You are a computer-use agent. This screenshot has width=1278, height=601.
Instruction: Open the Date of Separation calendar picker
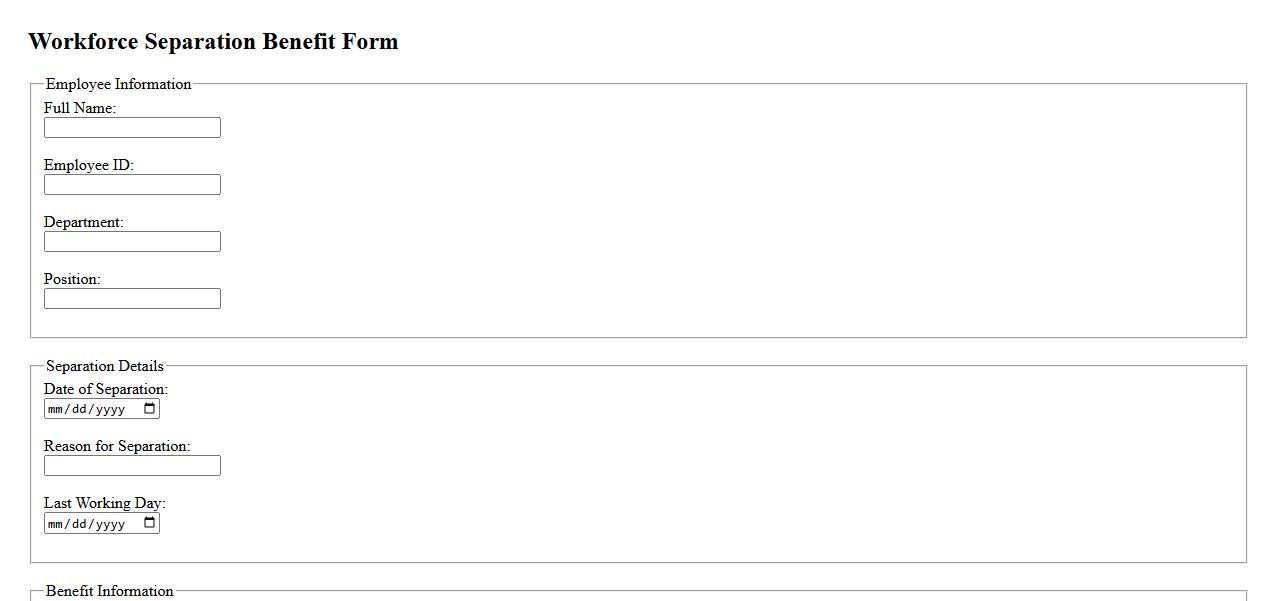pyautogui.click(x=150, y=409)
